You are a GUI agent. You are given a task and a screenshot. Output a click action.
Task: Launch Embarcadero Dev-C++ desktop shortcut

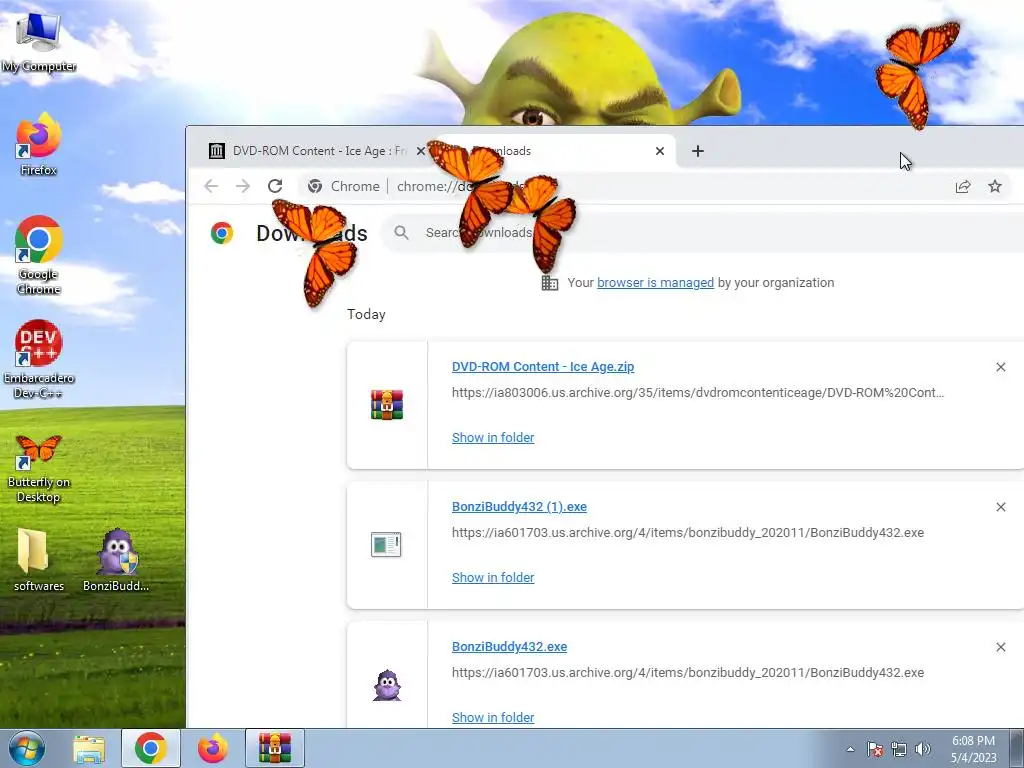click(x=39, y=359)
